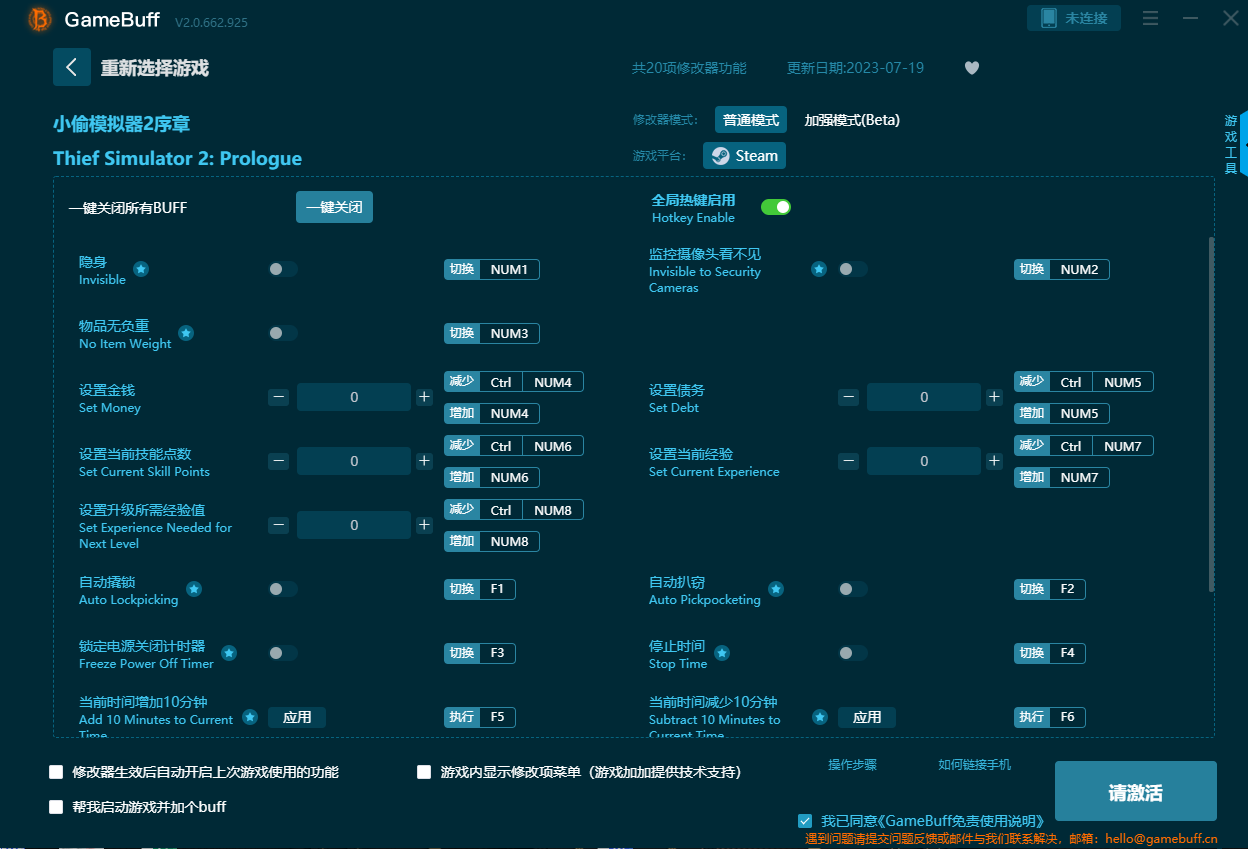Decrease Experience Needed for Next Level
The image size is (1248, 849).
point(279,525)
